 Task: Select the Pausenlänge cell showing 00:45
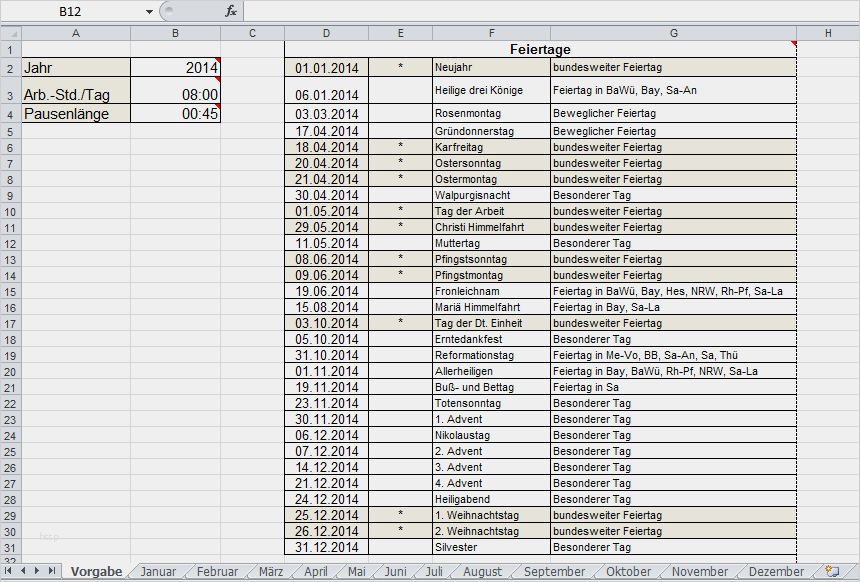pos(175,114)
